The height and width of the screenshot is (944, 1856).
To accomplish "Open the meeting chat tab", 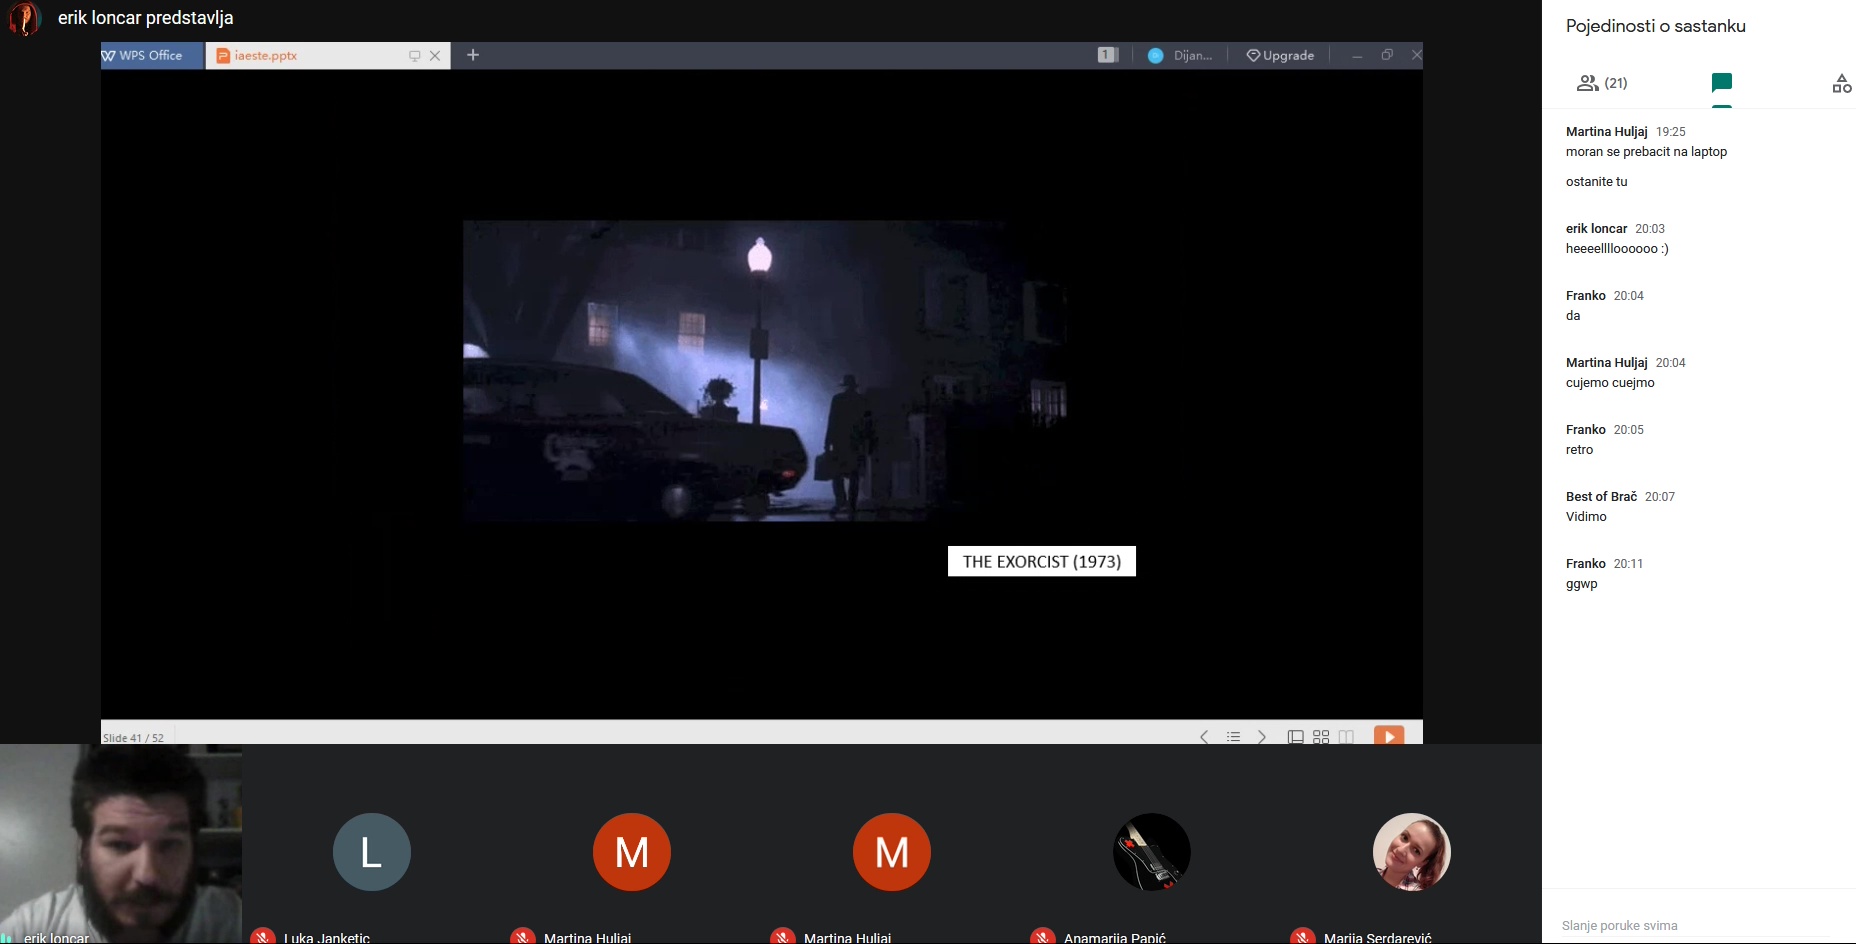I will pyautogui.click(x=1721, y=83).
